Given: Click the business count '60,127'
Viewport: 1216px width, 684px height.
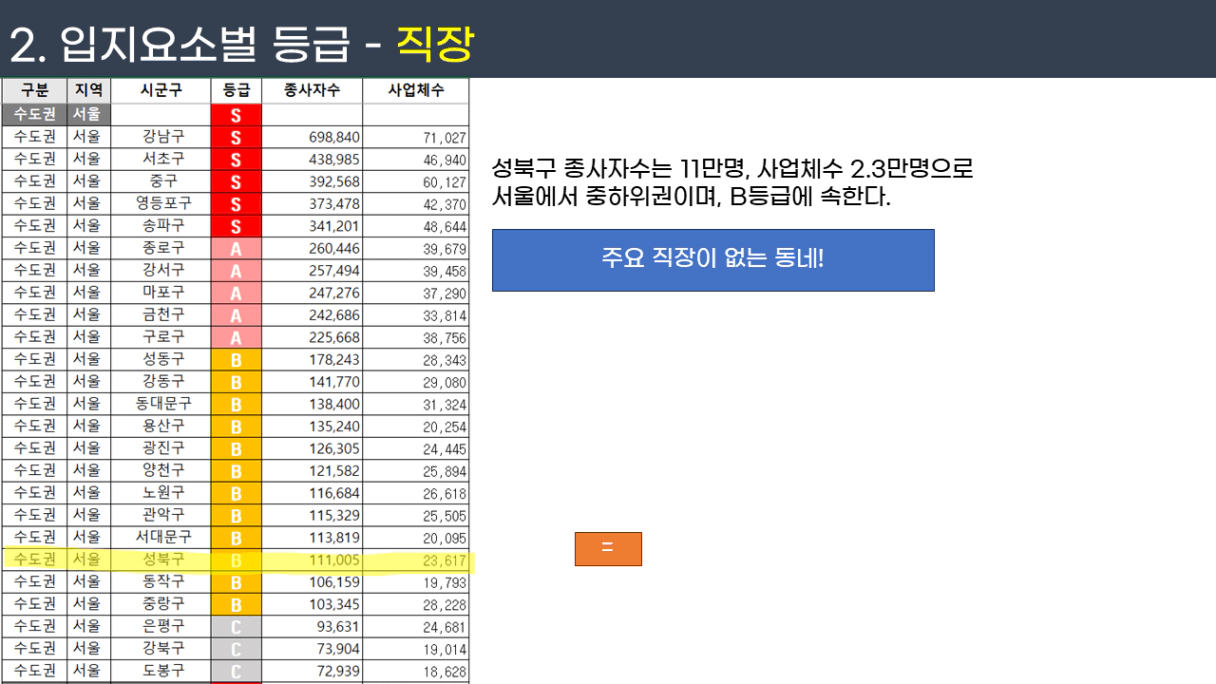Looking at the screenshot, I should (444, 182).
